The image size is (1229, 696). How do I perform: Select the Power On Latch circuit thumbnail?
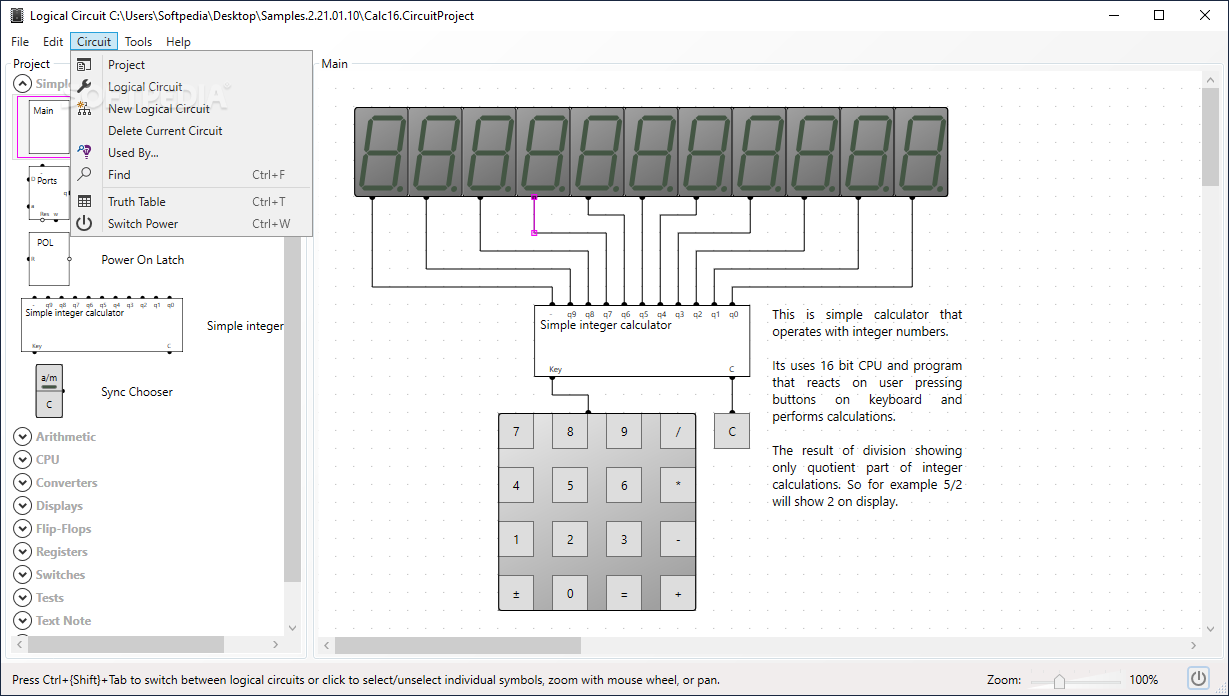[x=49, y=259]
